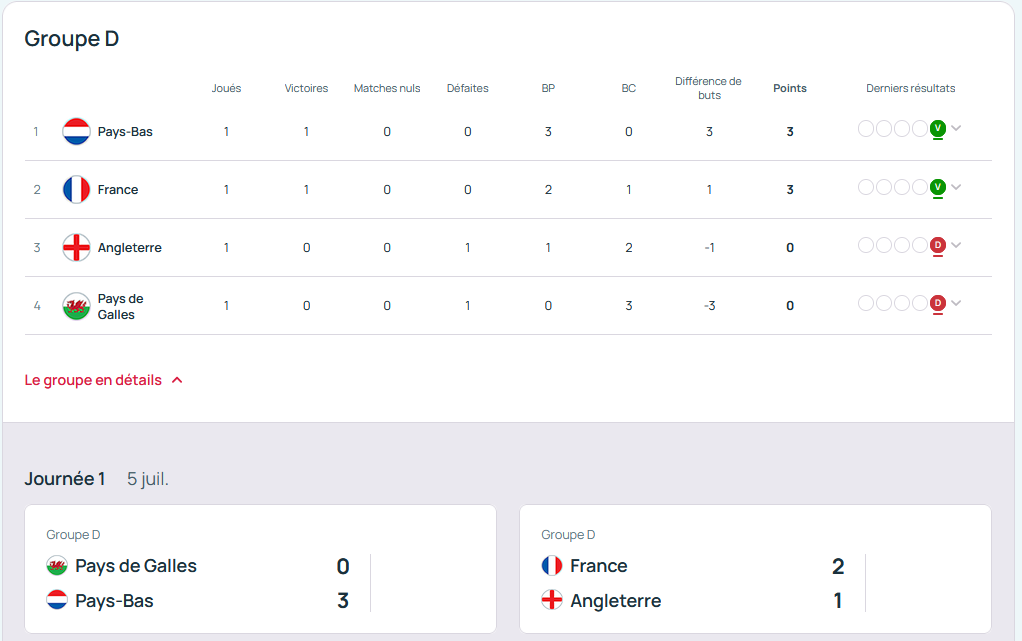Click Pays-Bas green V result badge

[938, 128]
